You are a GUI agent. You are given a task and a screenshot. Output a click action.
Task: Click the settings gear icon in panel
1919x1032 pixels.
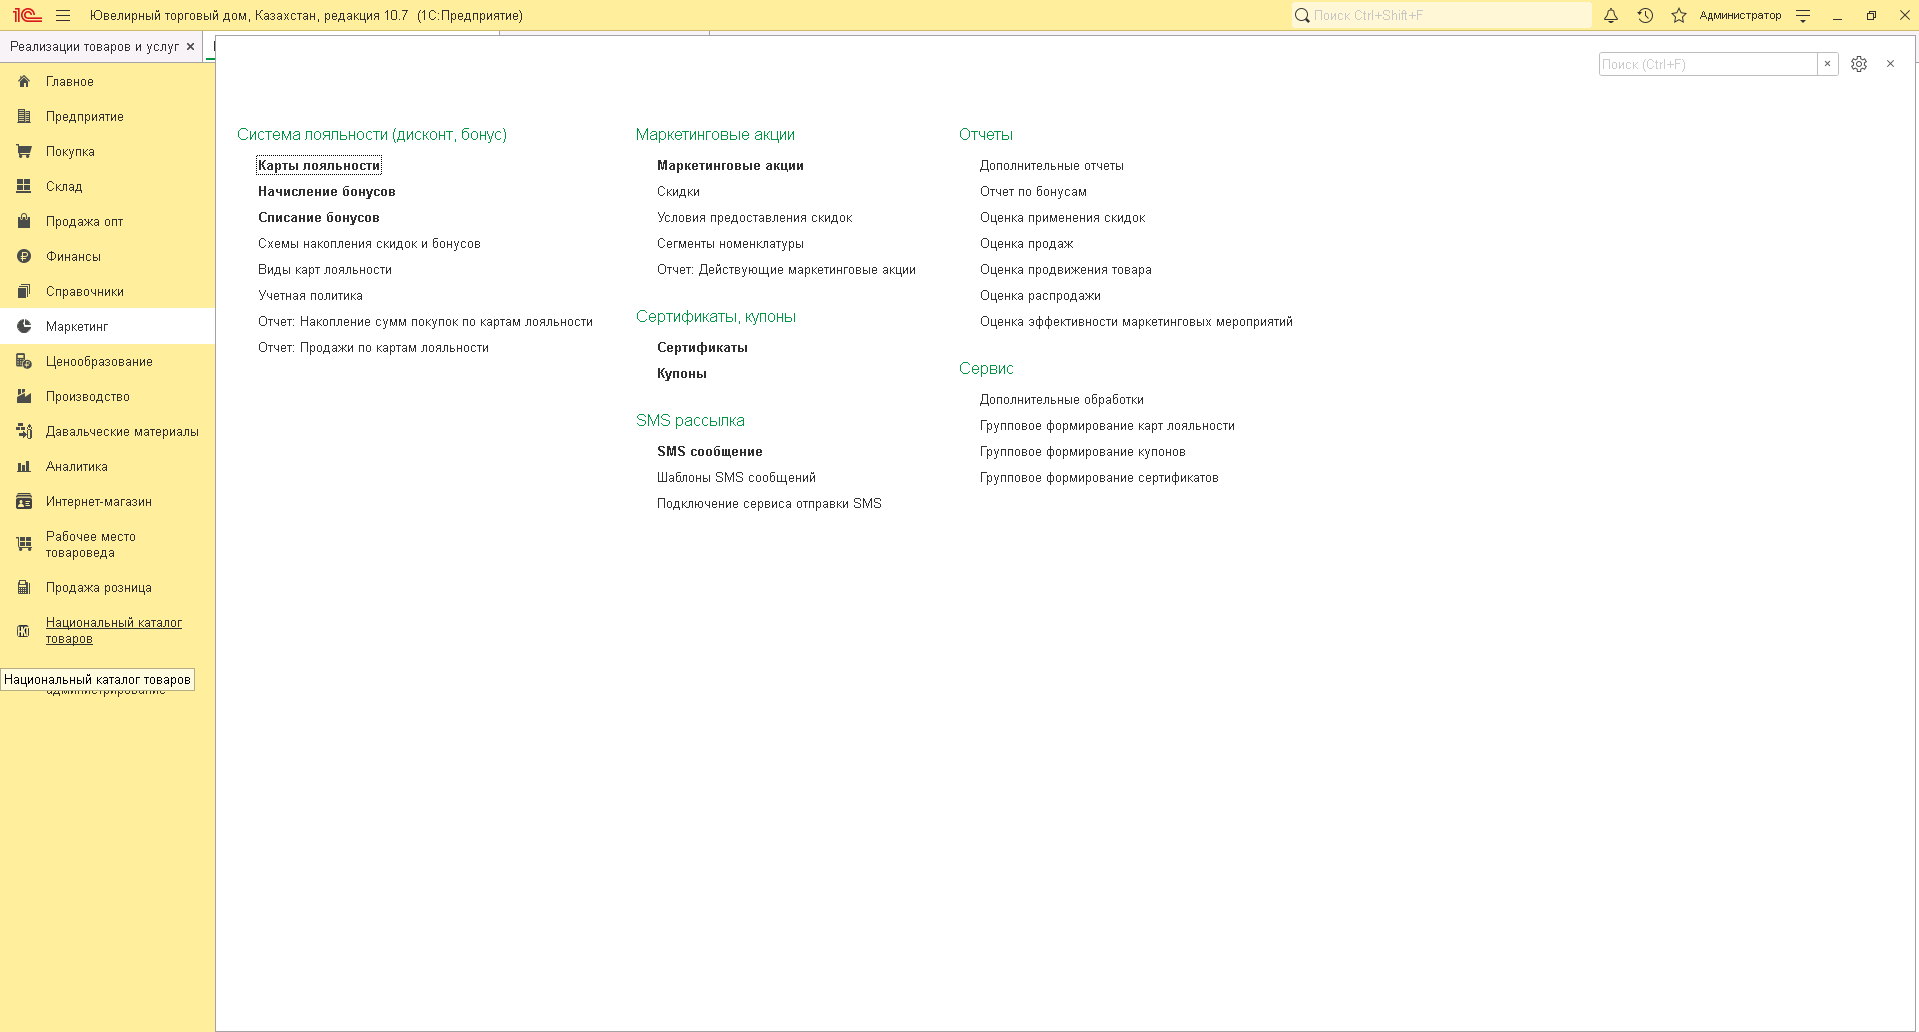(x=1859, y=64)
